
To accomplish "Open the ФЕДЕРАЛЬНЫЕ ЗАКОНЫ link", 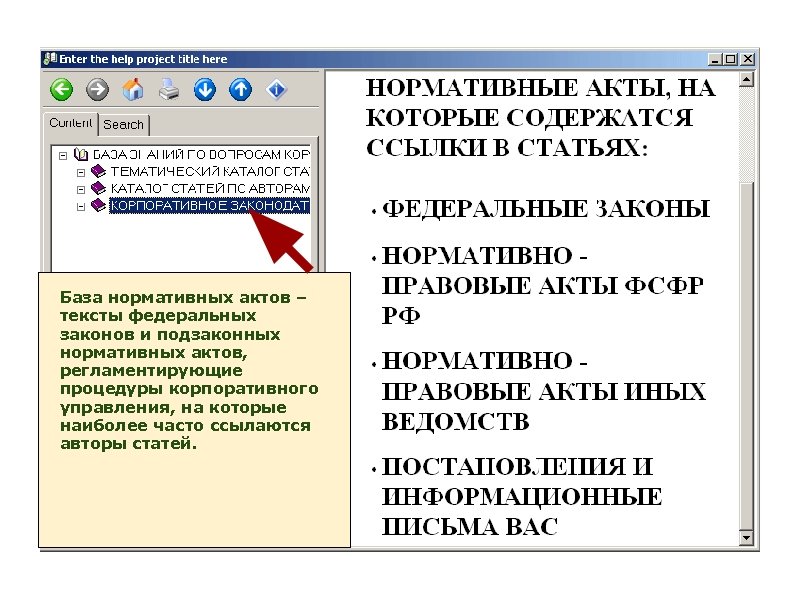I will 546,209.
